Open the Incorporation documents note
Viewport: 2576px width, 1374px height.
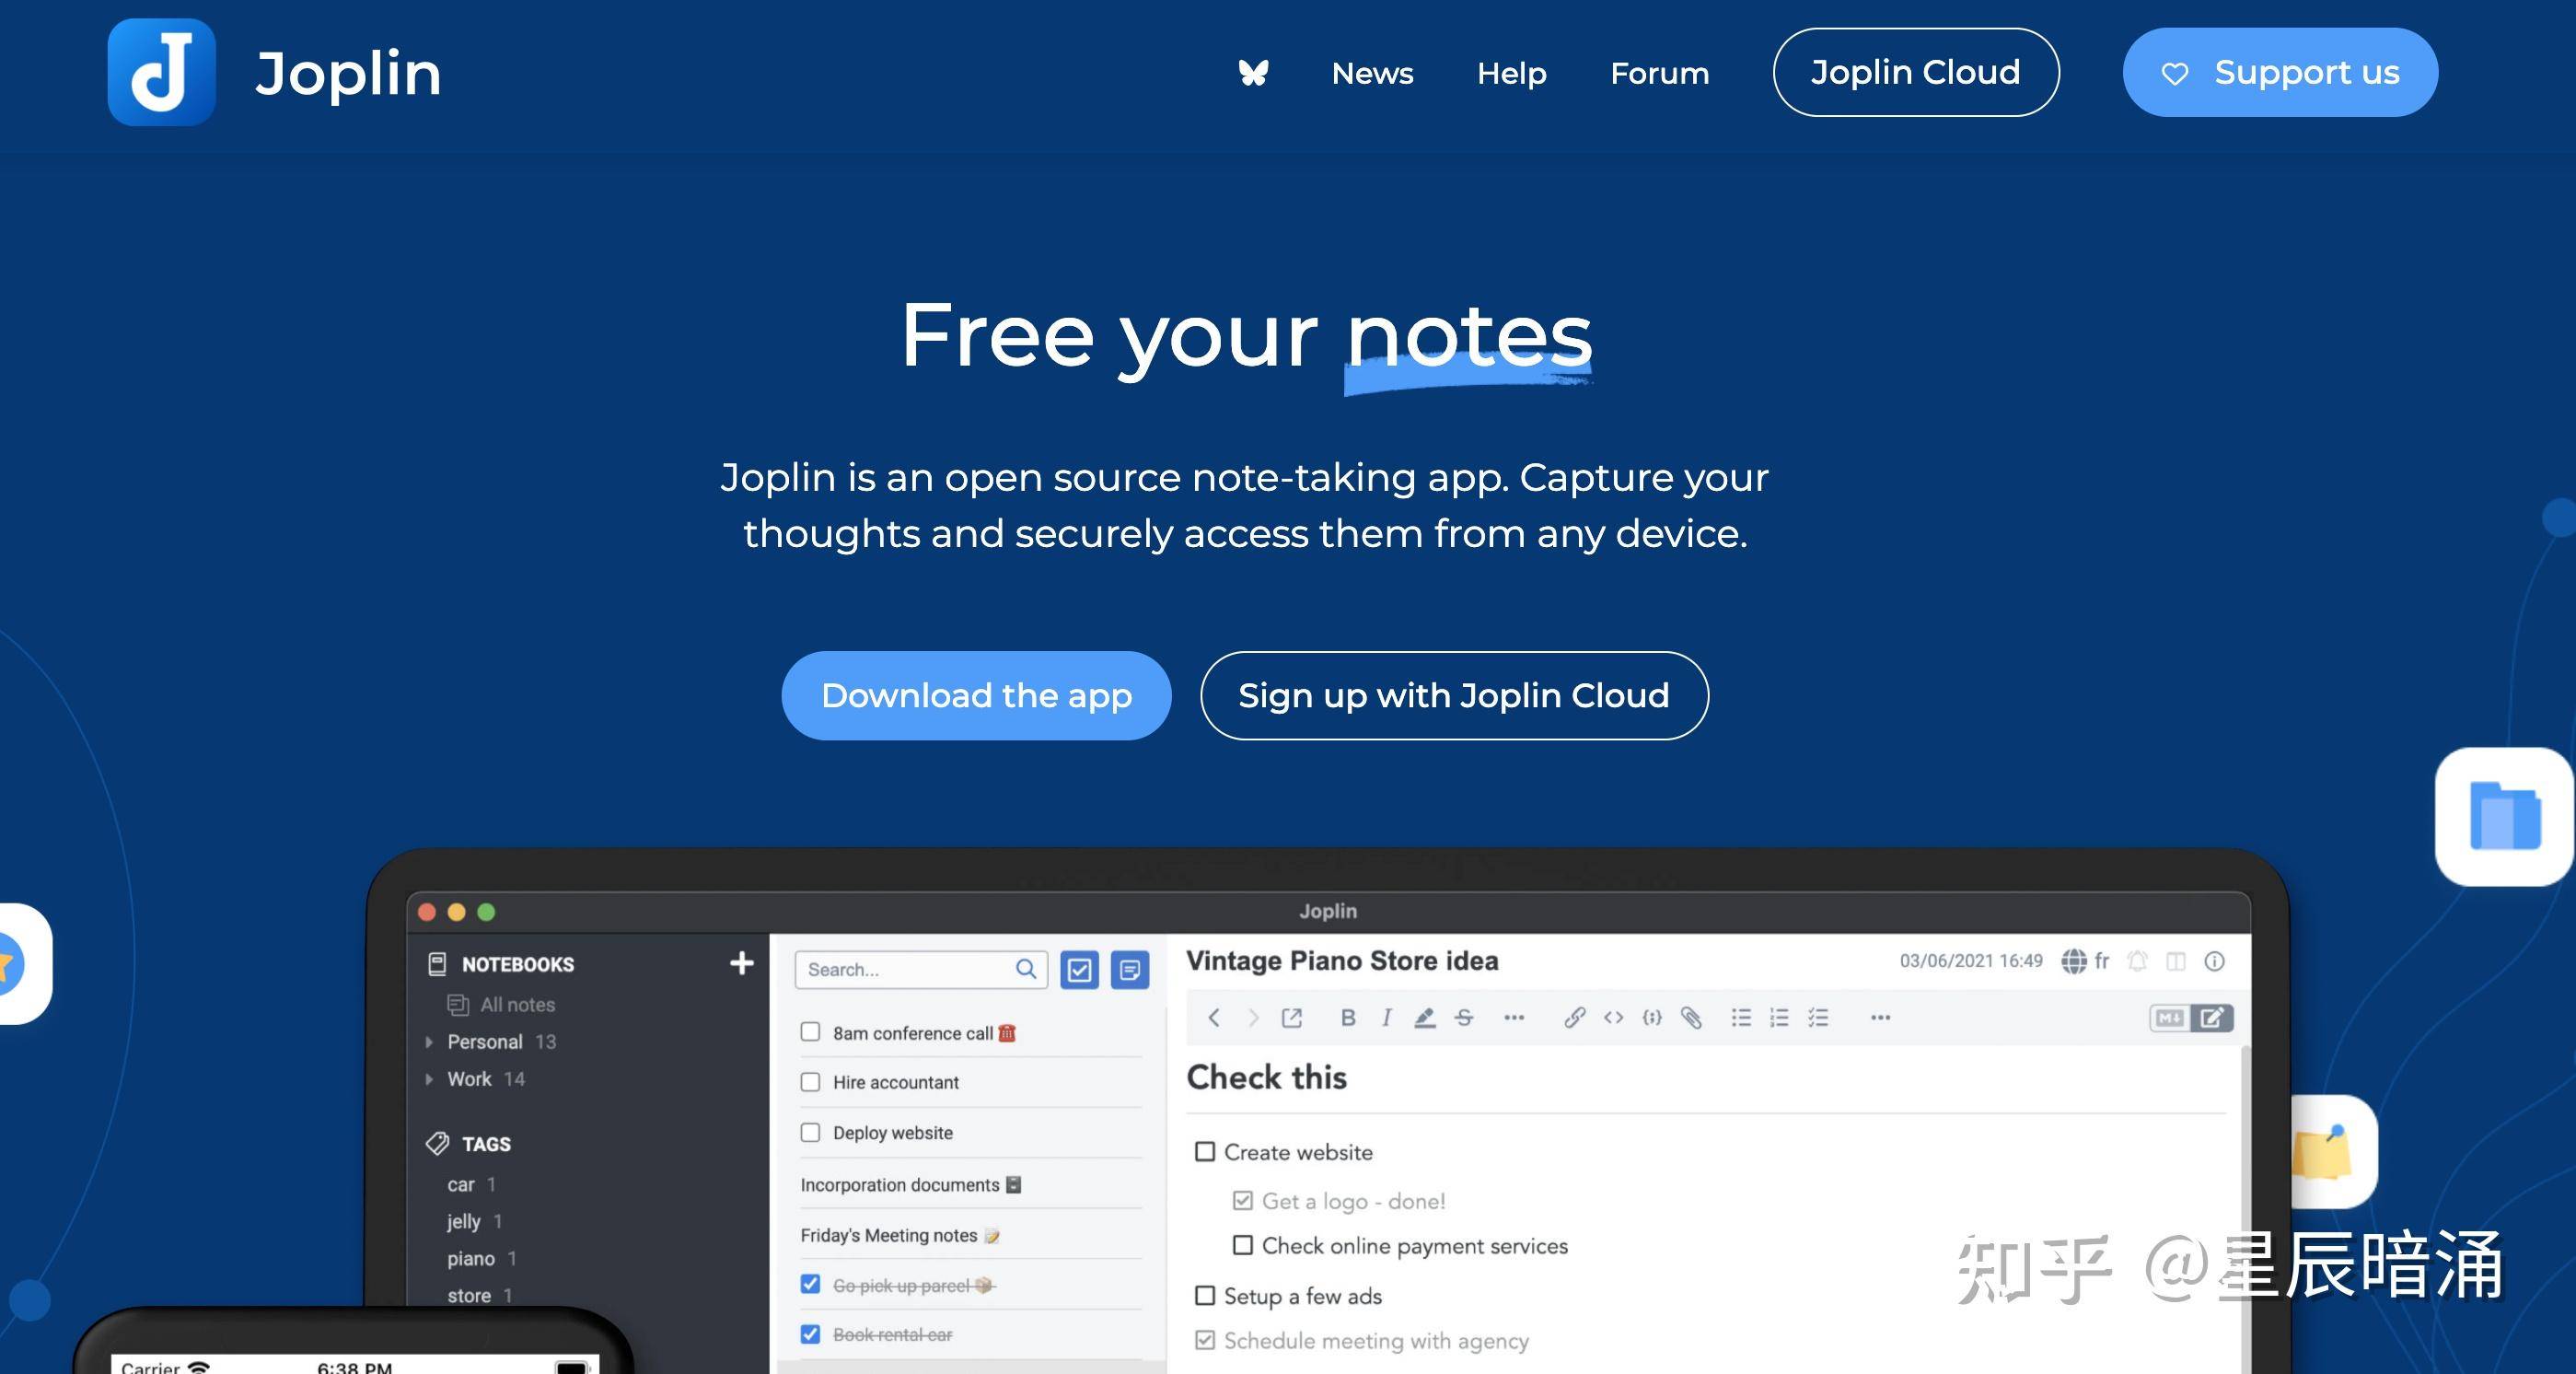[910, 1185]
